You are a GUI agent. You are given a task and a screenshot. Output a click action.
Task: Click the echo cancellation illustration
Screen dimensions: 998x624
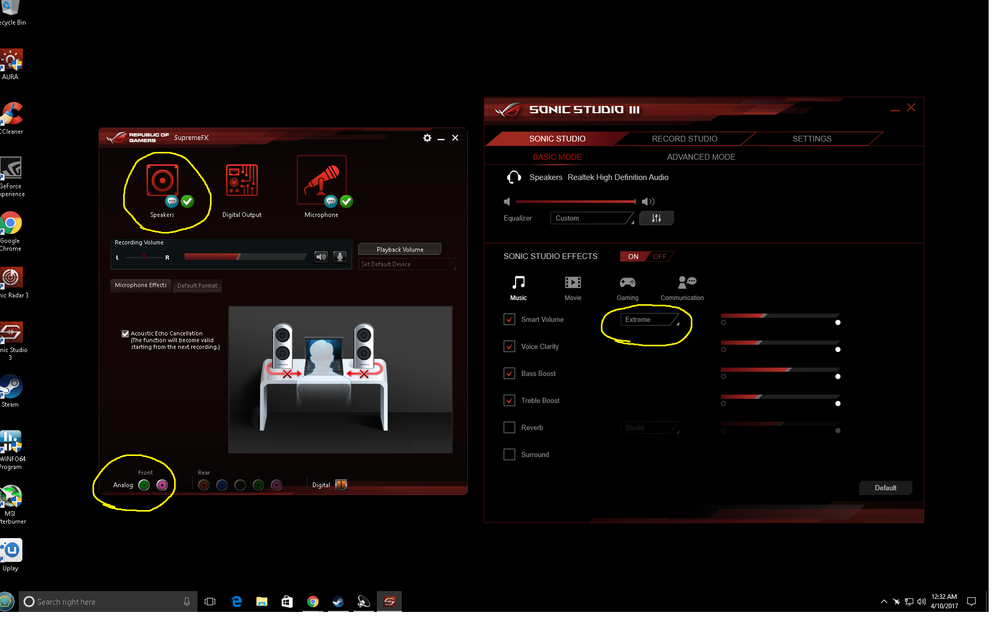click(x=341, y=380)
